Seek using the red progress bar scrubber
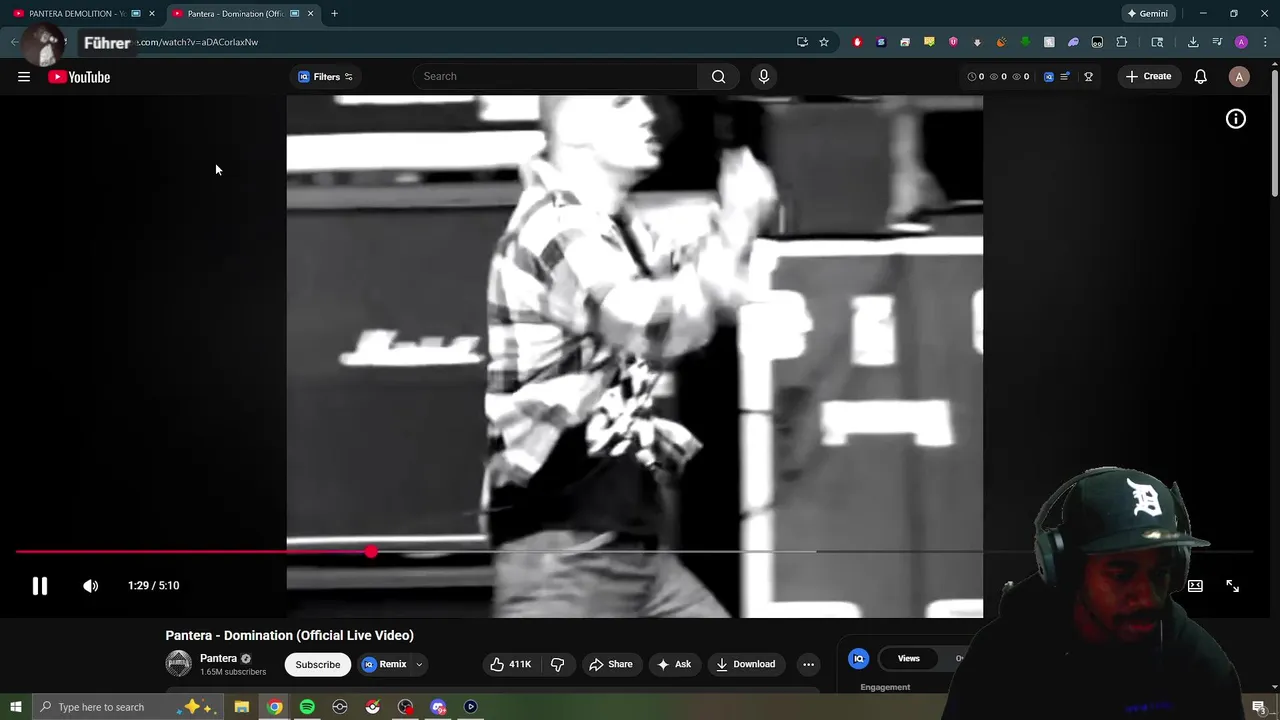 [371, 552]
